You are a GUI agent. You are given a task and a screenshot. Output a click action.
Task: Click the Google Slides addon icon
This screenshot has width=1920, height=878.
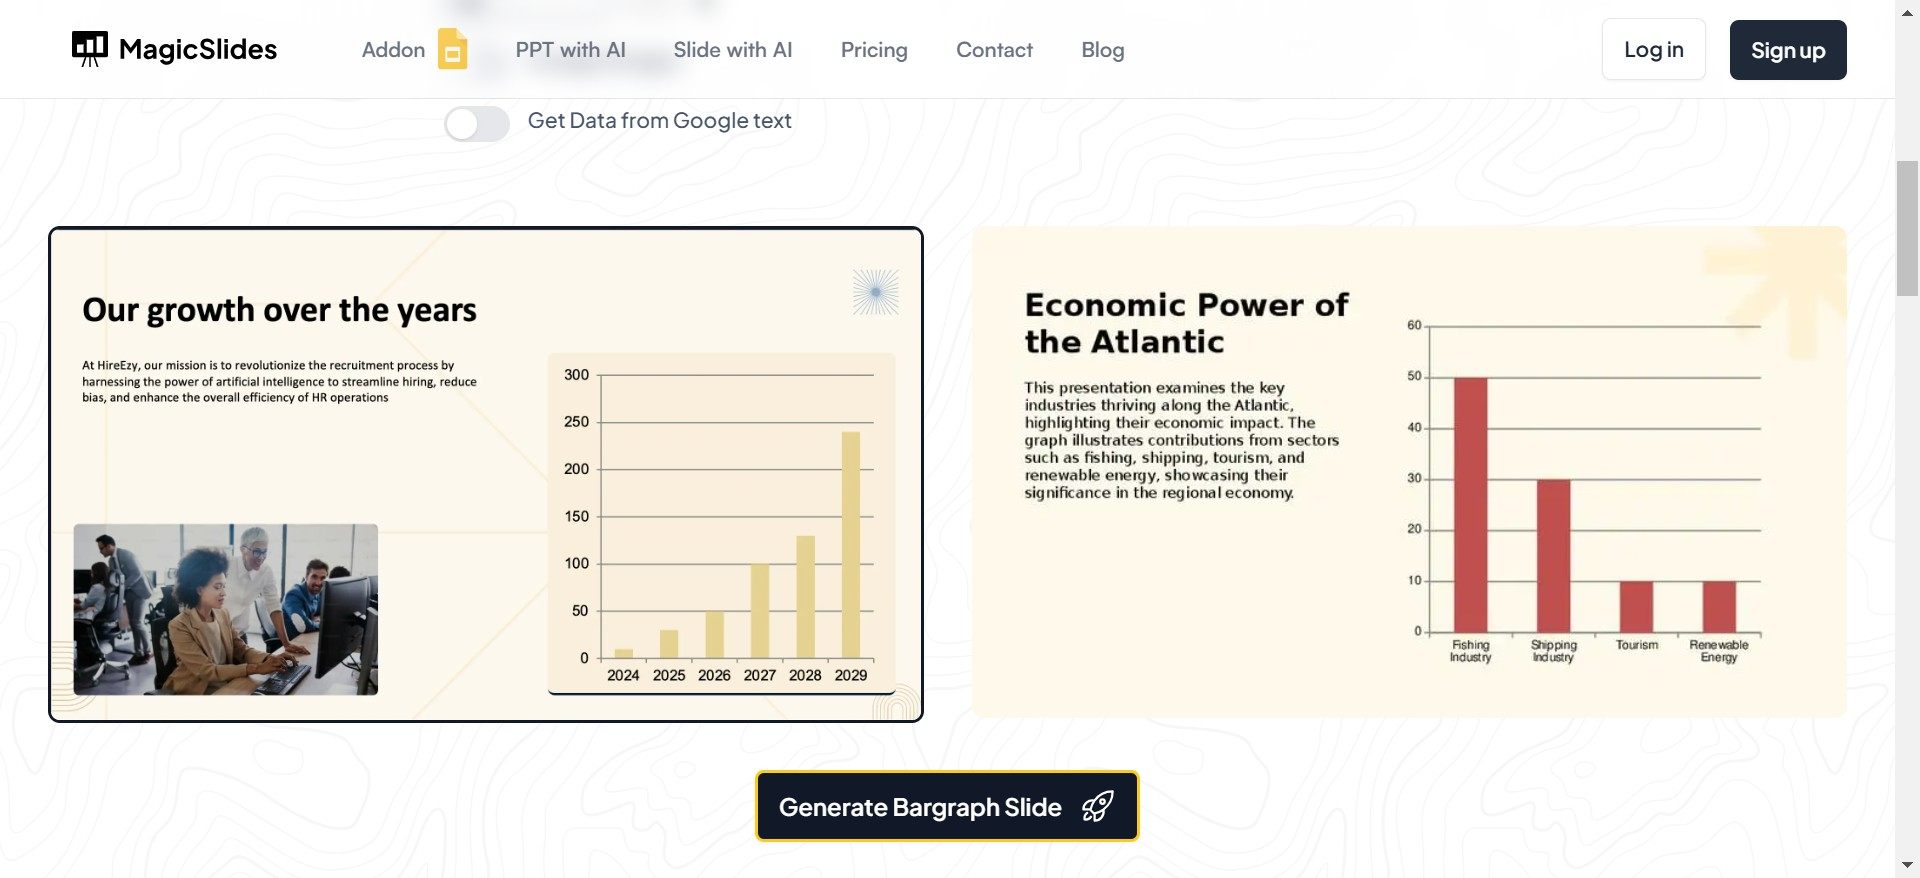pyautogui.click(x=452, y=49)
